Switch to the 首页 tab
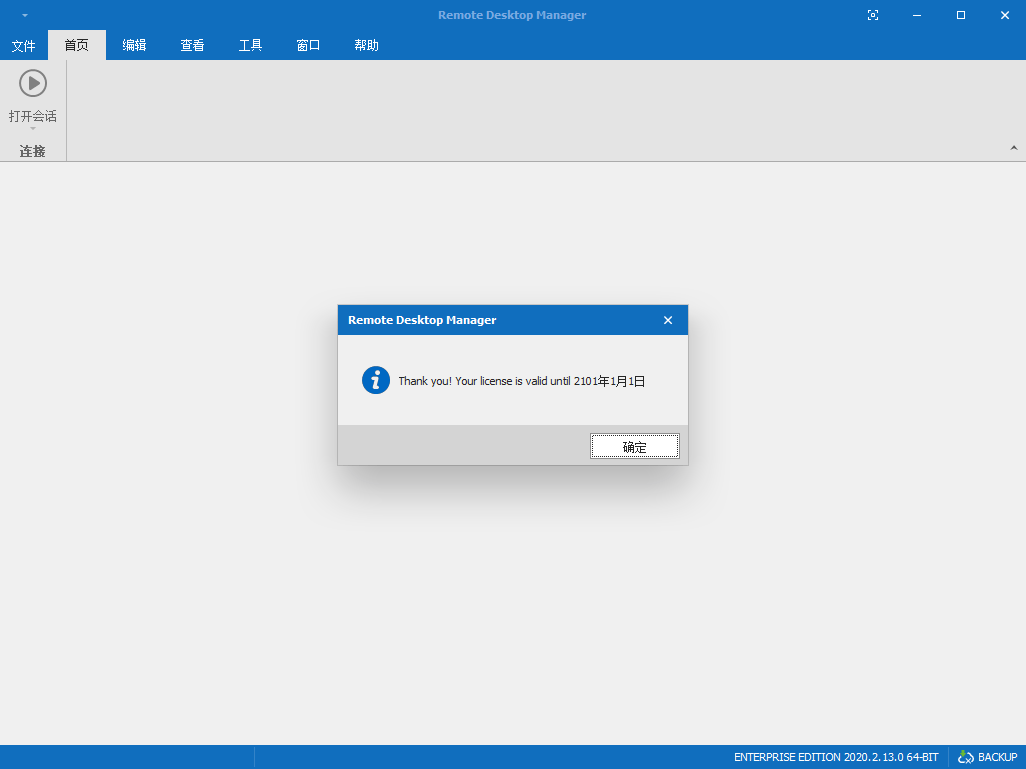Viewport: 1026px width, 769px height. 77,45
